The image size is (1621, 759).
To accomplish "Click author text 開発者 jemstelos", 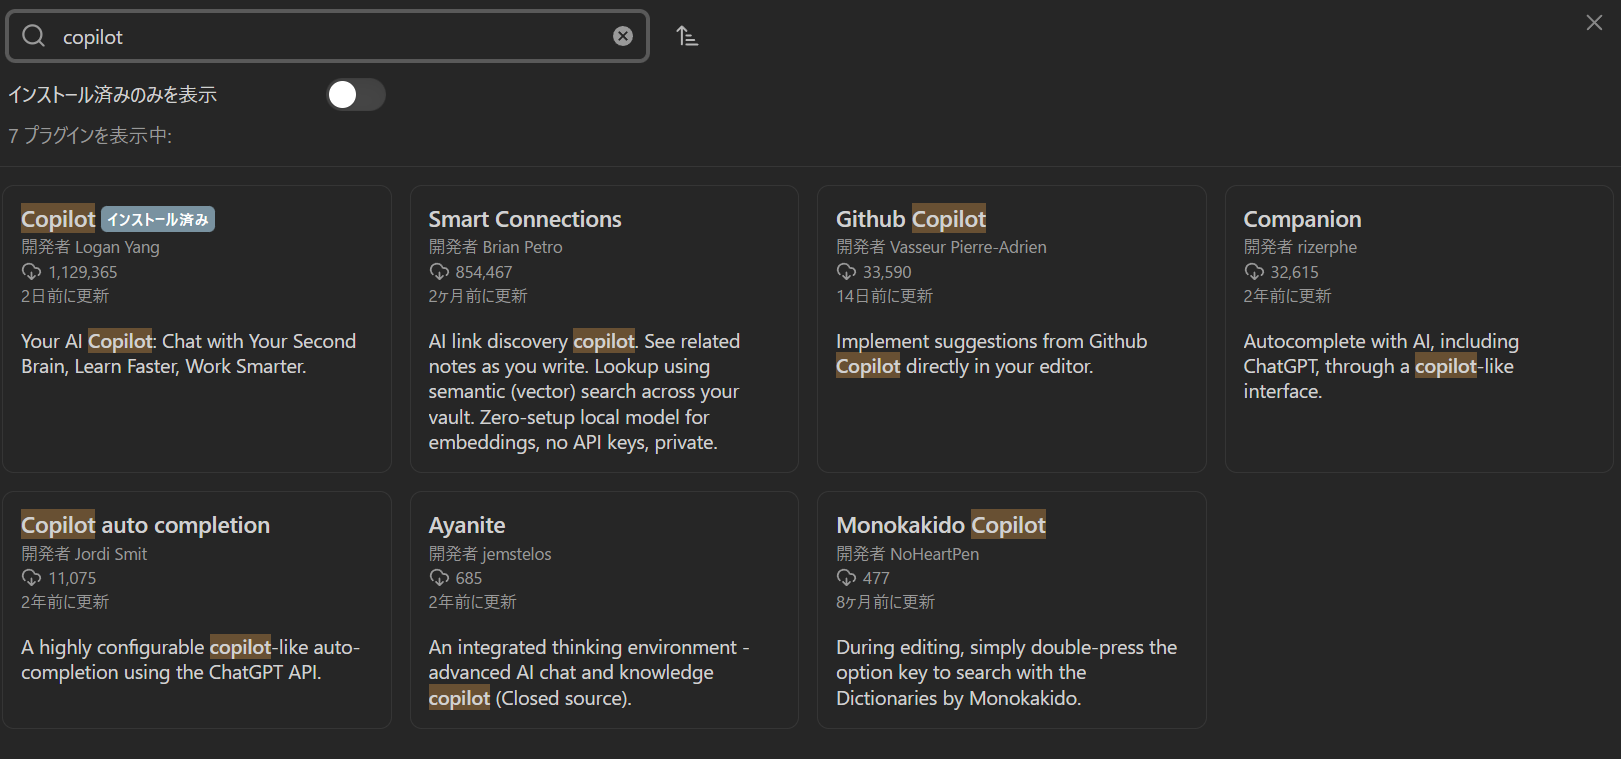I will point(490,554).
